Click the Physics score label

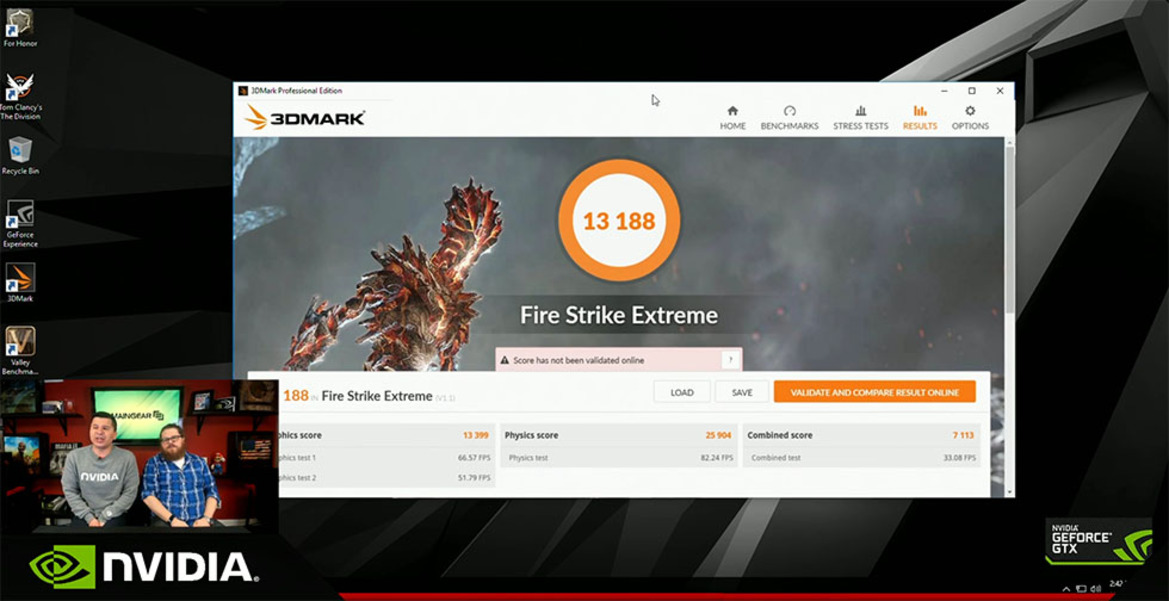point(532,435)
